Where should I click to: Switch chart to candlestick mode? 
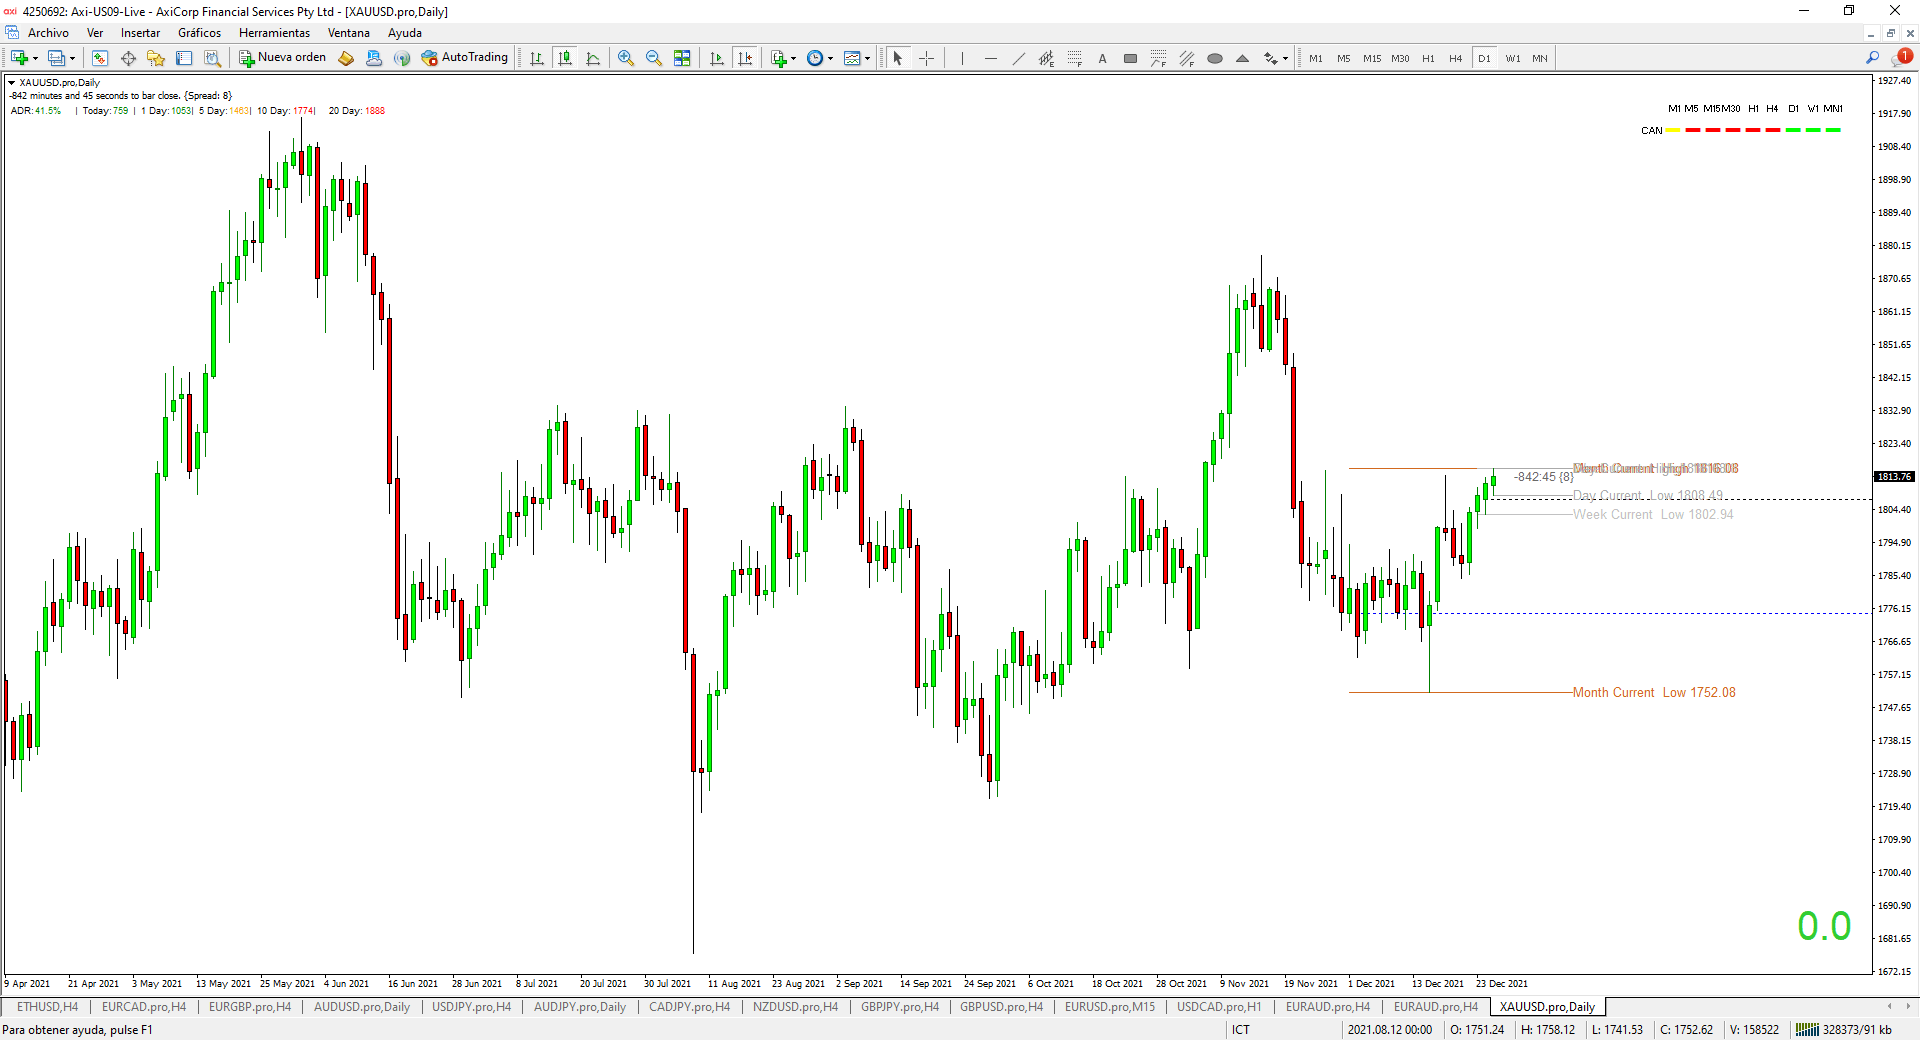pyautogui.click(x=565, y=58)
